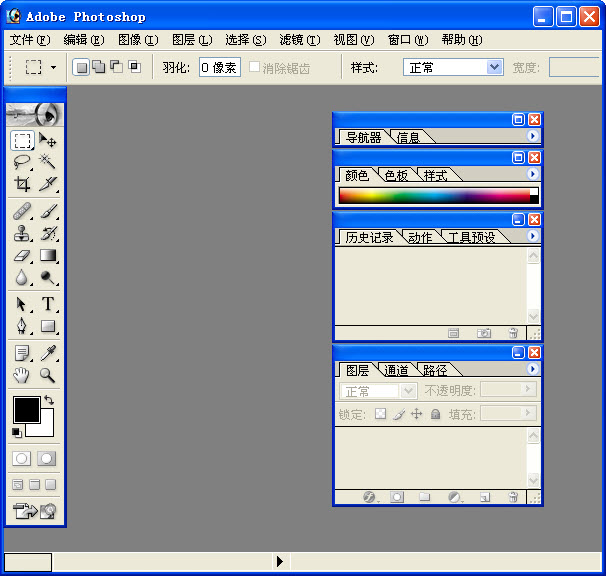Viewport: 606px width, 576px height.
Task: Click the history panel delete trash button
Action: tap(513, 332)
